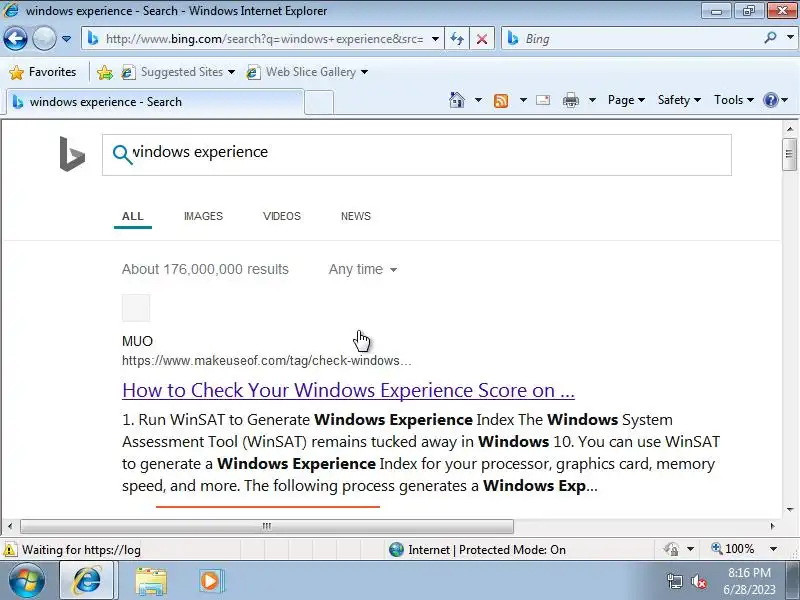
Task: Expand the Home button dropdown arrow
Action: click(478, 100)
